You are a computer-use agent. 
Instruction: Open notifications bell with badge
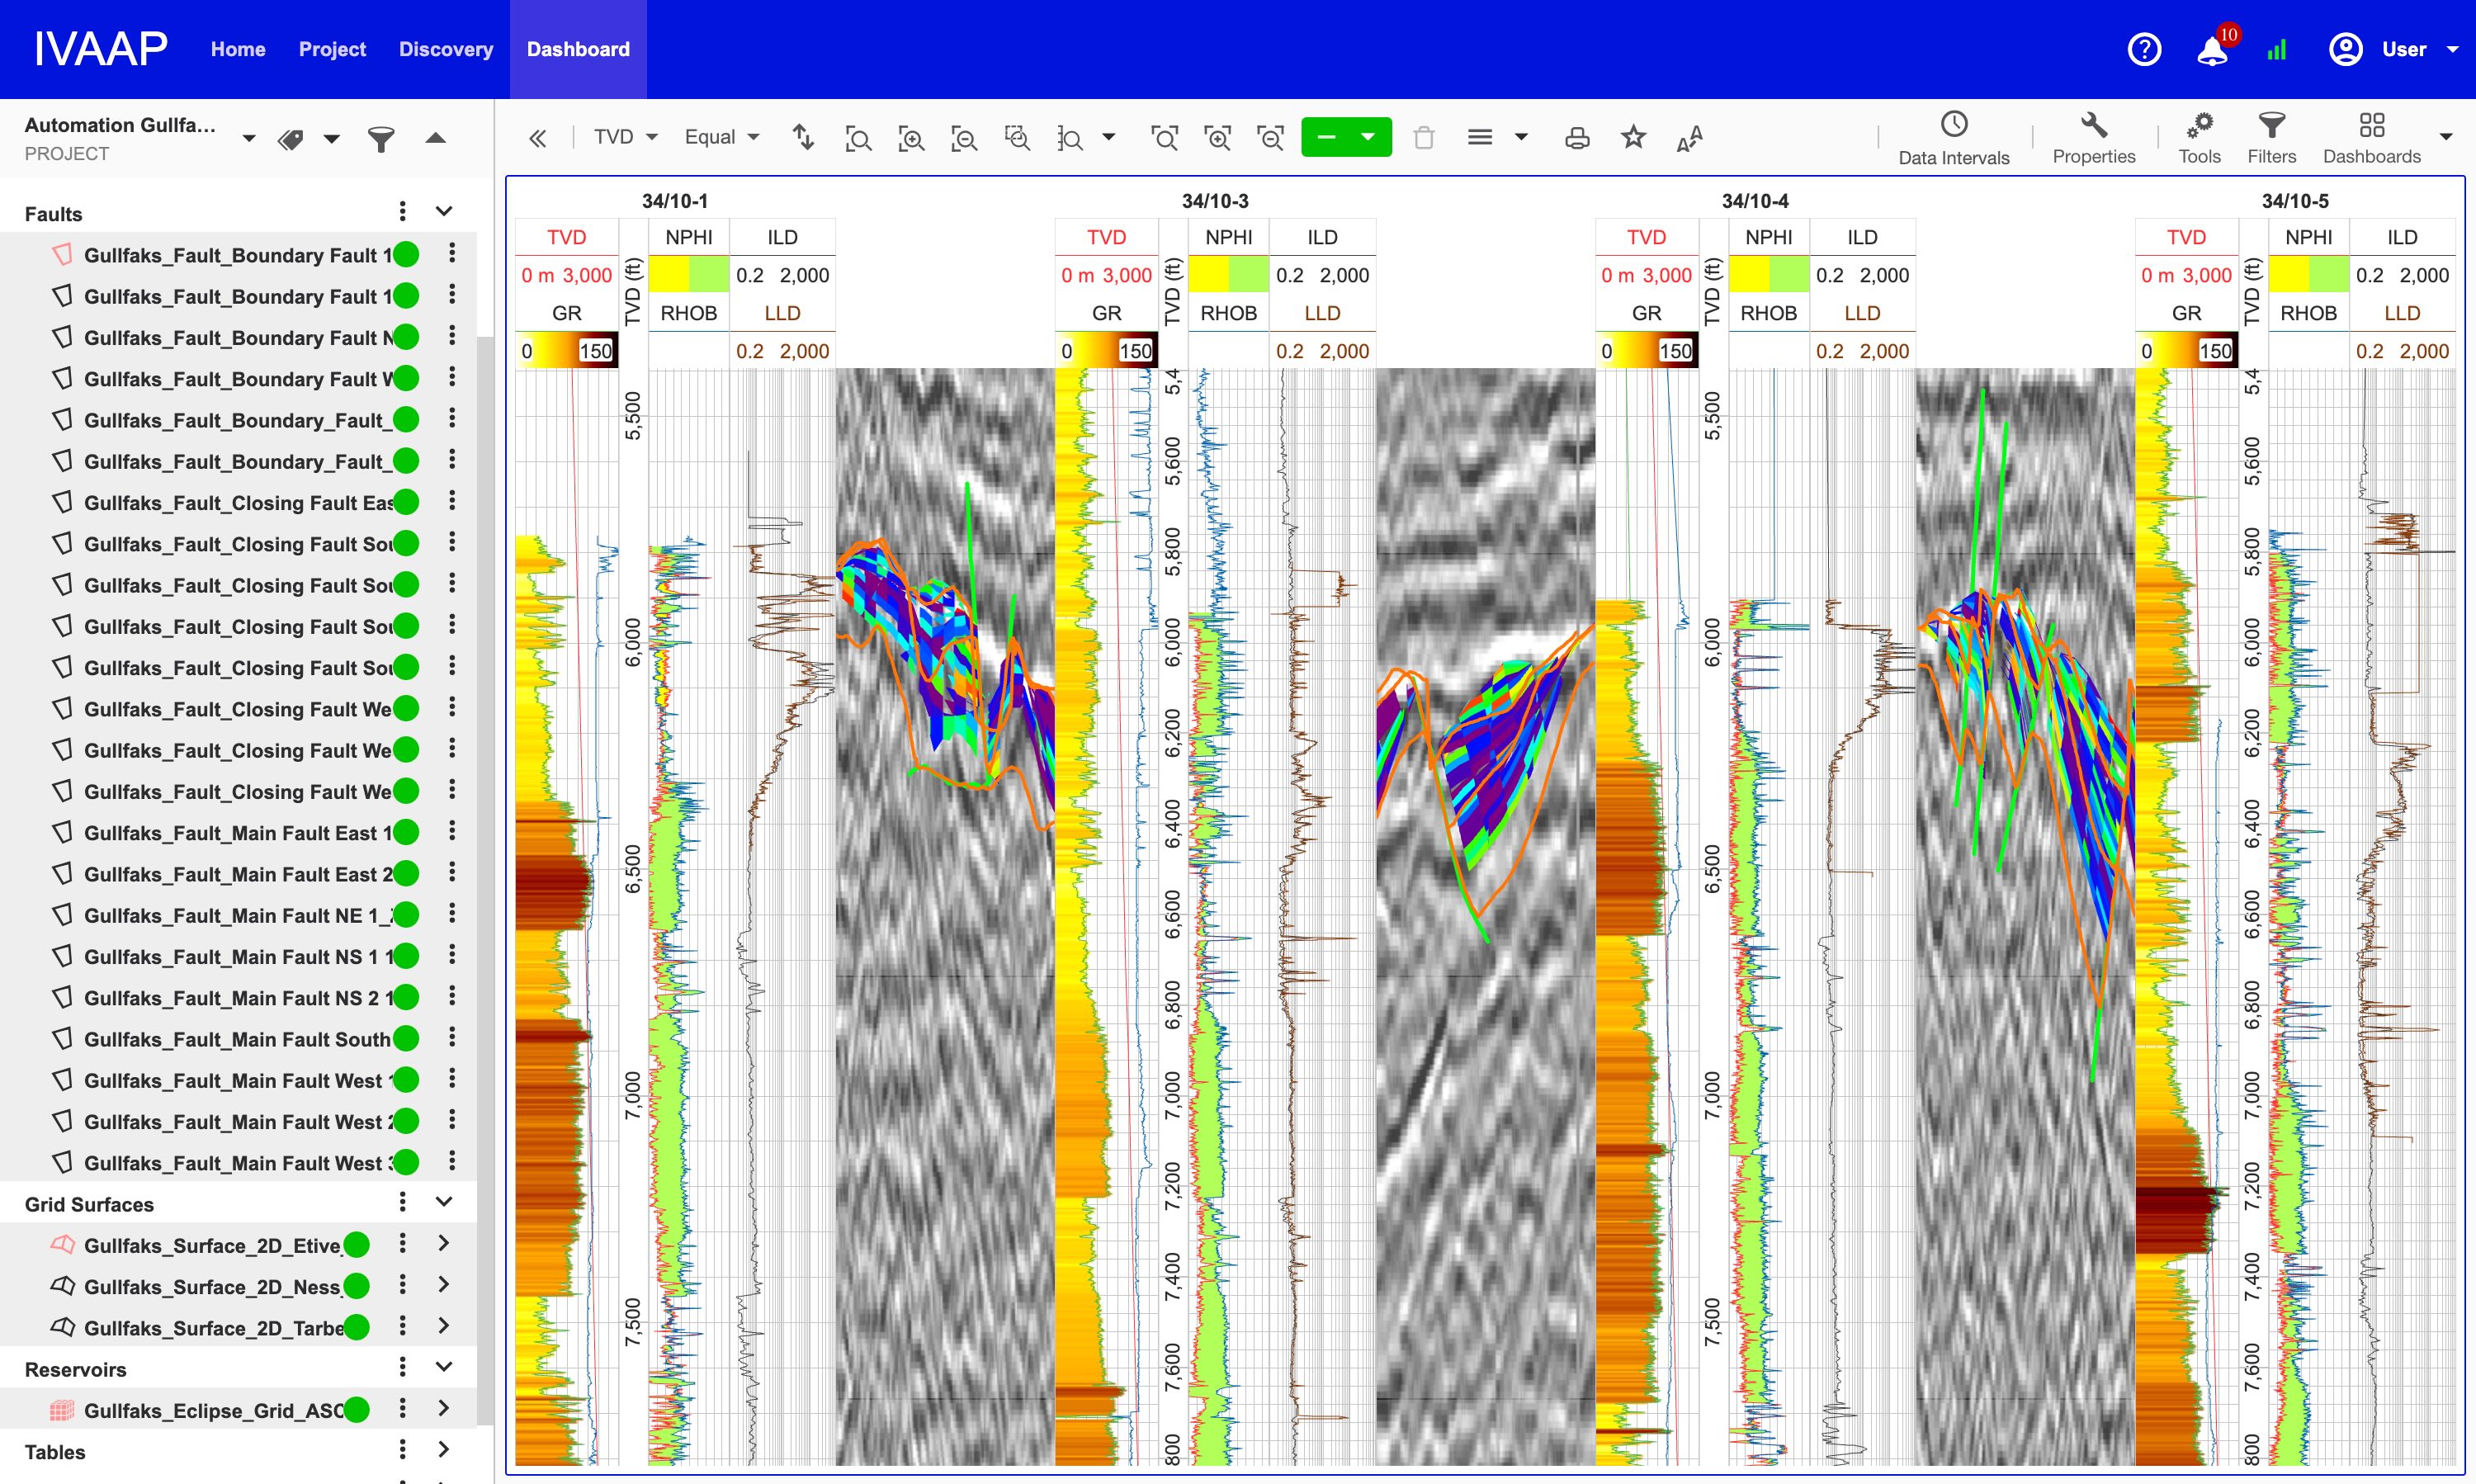(x=2213, y=49)
